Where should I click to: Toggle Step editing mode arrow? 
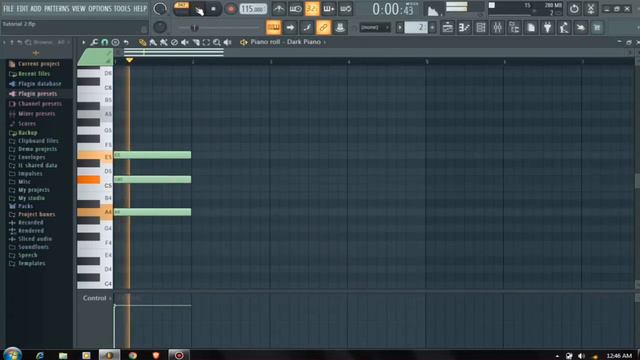[x=290, y=28]
